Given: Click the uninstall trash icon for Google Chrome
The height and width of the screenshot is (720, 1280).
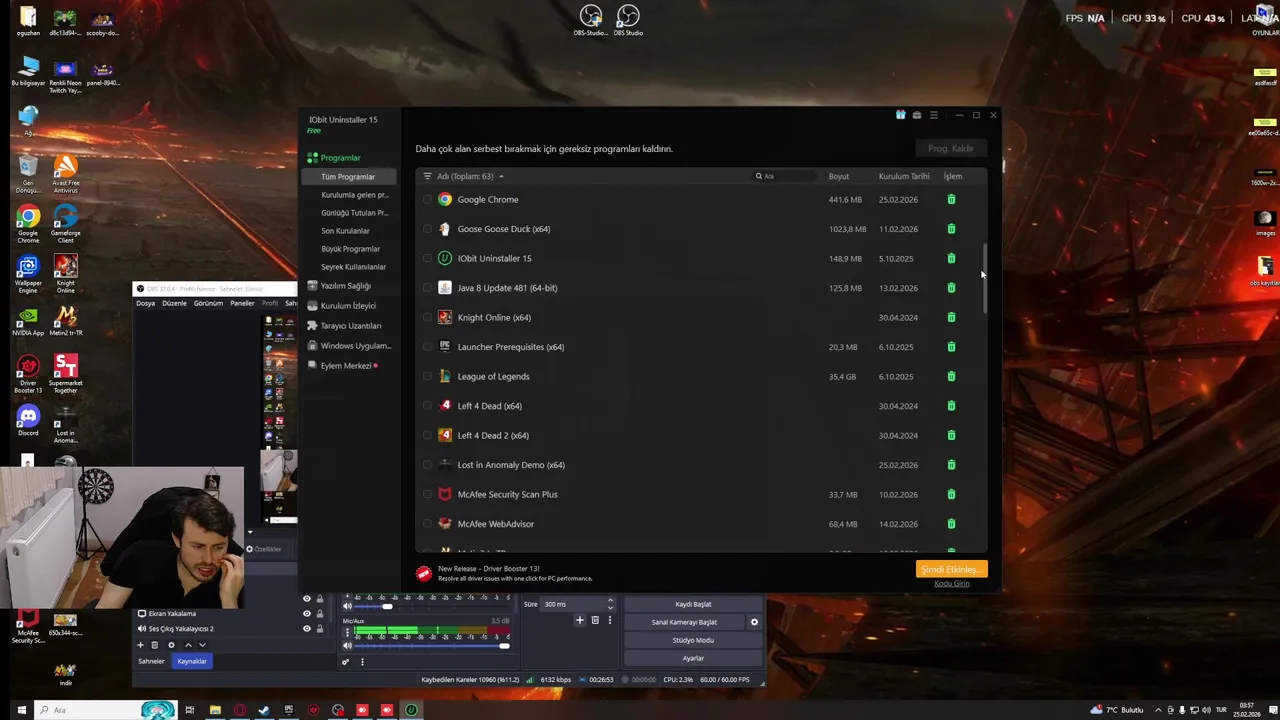Looking at the screenshot, I should 951,200.
